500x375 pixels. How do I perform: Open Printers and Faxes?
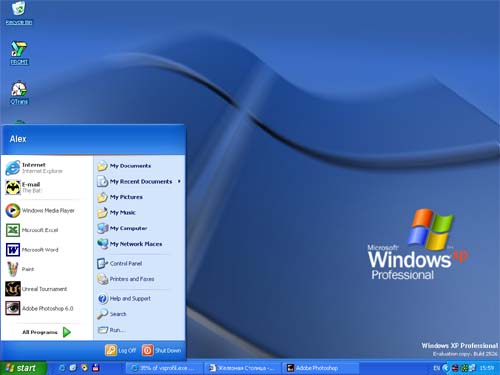(139, 279)
